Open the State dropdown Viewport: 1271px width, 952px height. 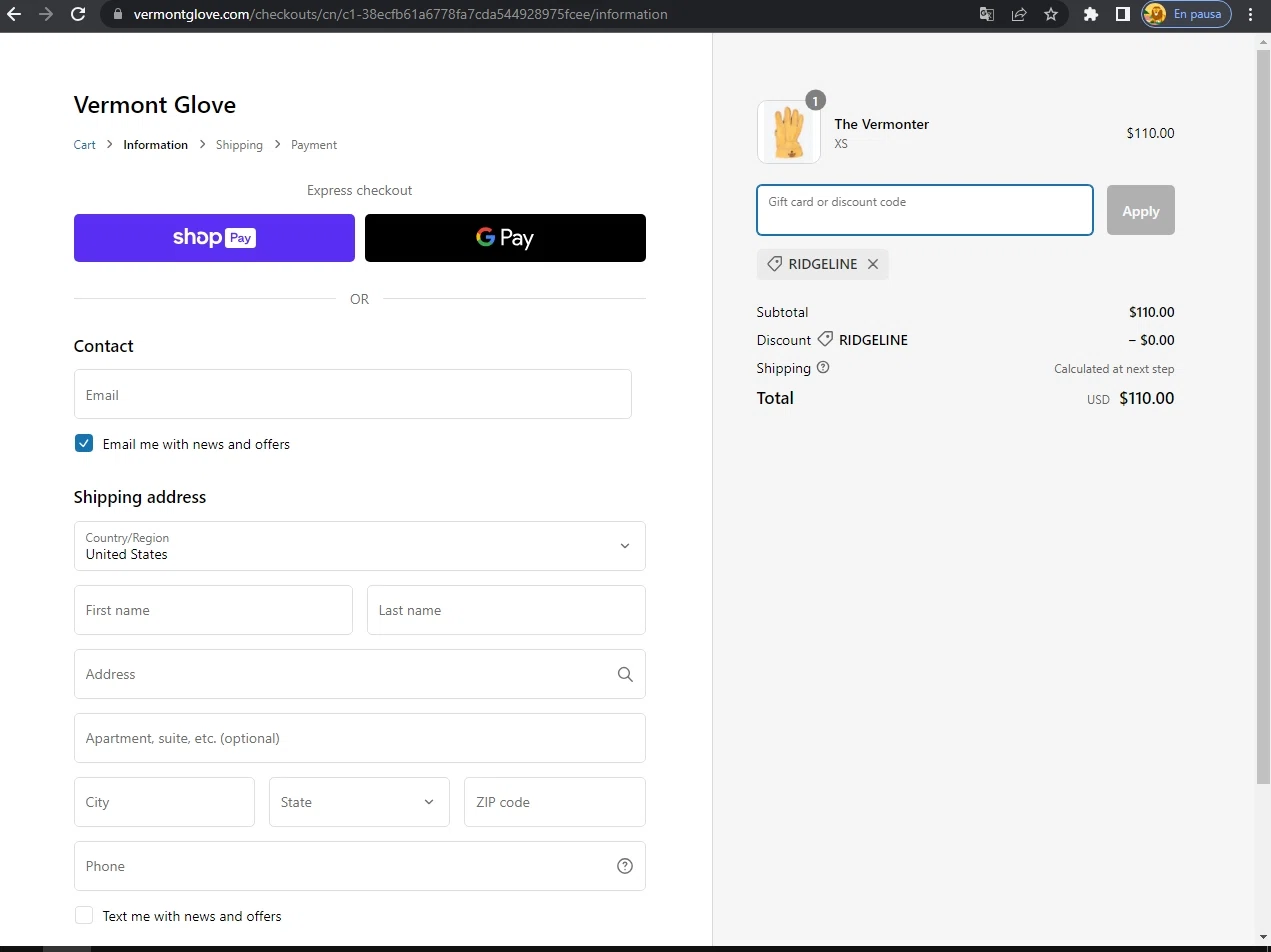click(x=359, y=802)
